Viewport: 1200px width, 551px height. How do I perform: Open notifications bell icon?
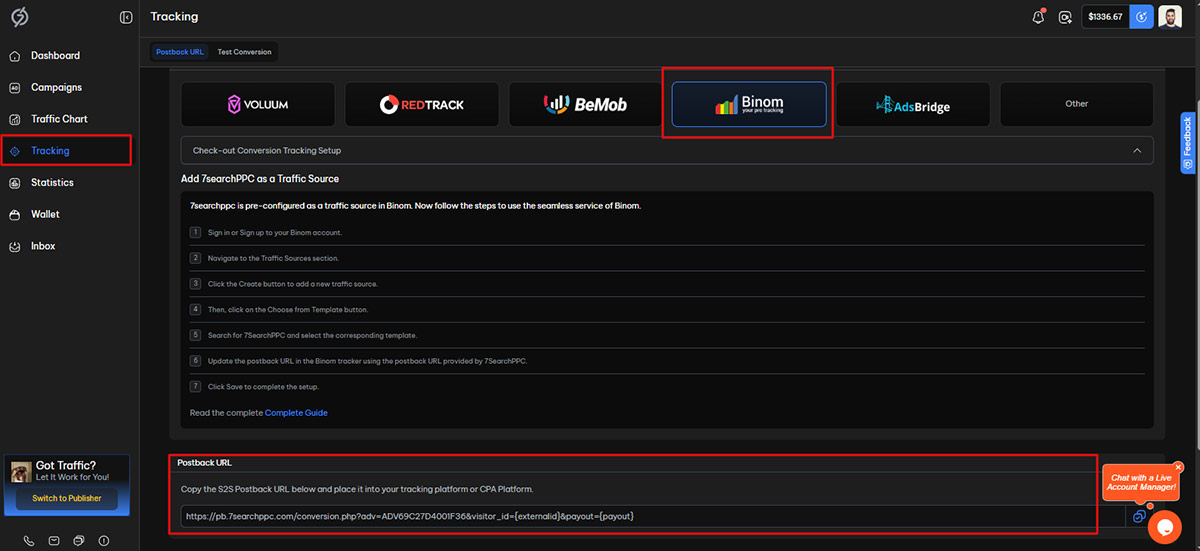(x=1039, y=17)
